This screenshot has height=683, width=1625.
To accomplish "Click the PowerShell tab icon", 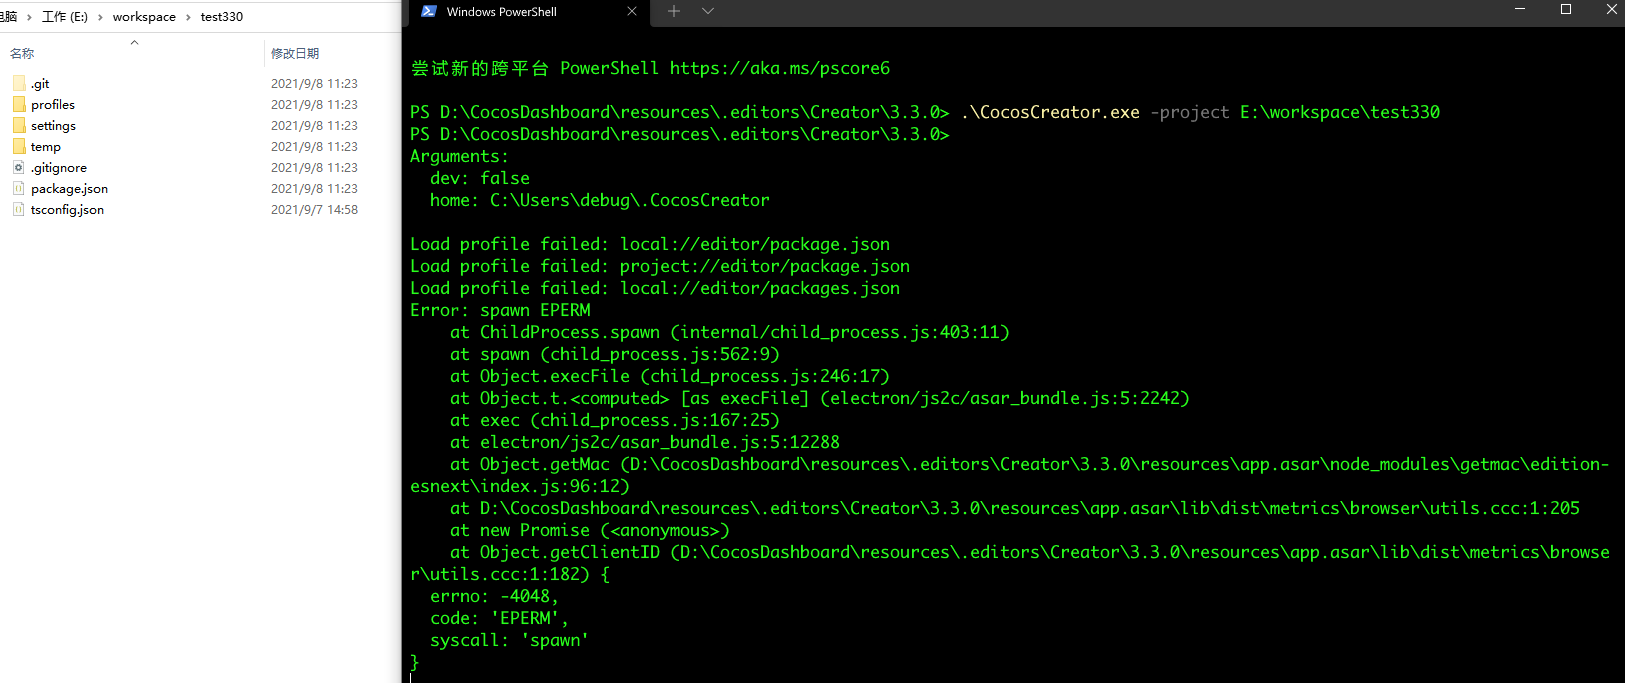I will [429, 11].
